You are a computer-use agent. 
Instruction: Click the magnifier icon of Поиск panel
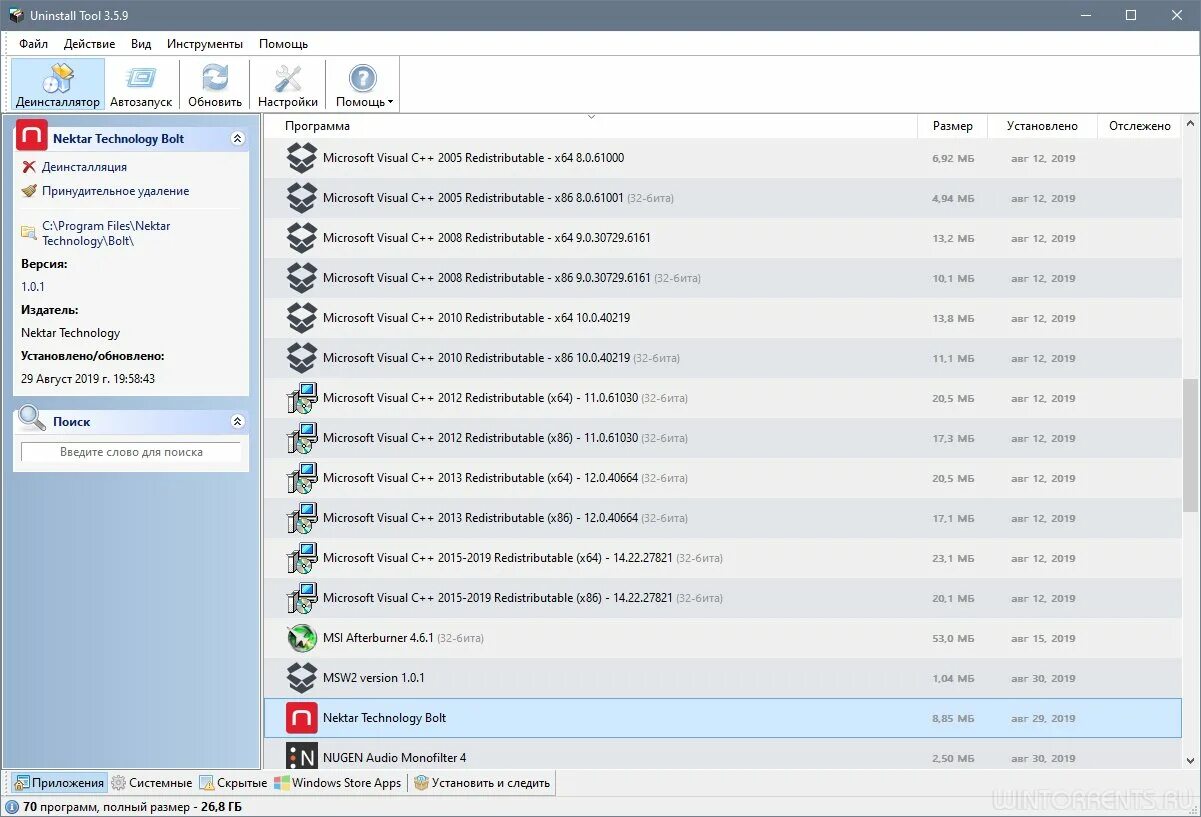coord(32,418)
